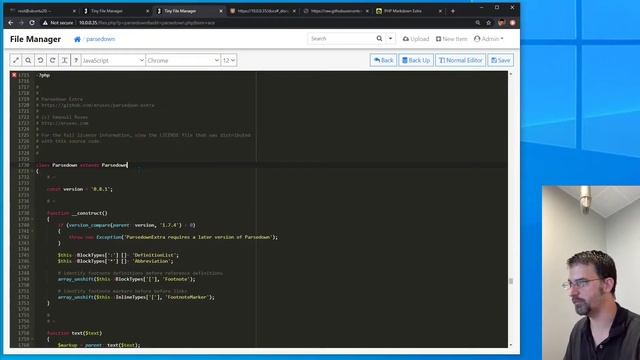Click the Back button
640x360 pixels.
pyautogui.click(x=383, y=60)
